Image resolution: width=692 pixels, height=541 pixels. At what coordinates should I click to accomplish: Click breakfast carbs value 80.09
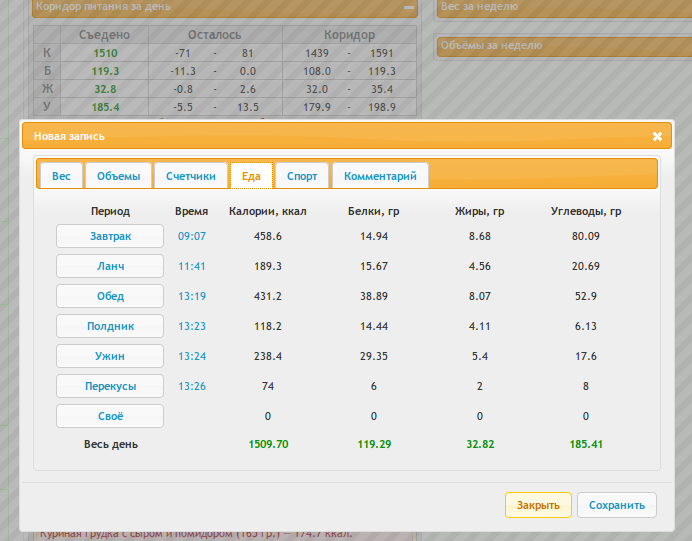click(586, 236)
